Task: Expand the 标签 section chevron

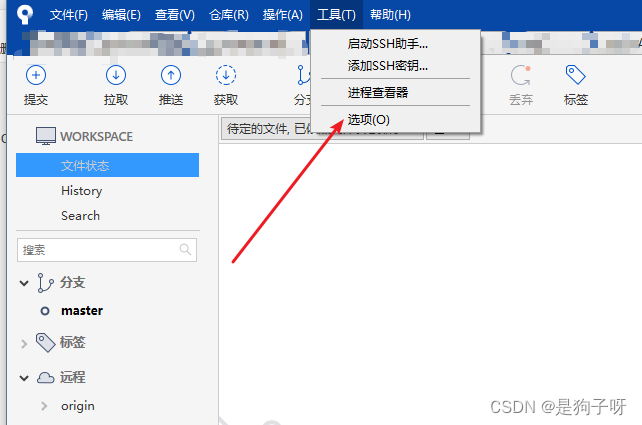Action: [x=24, y=343]
